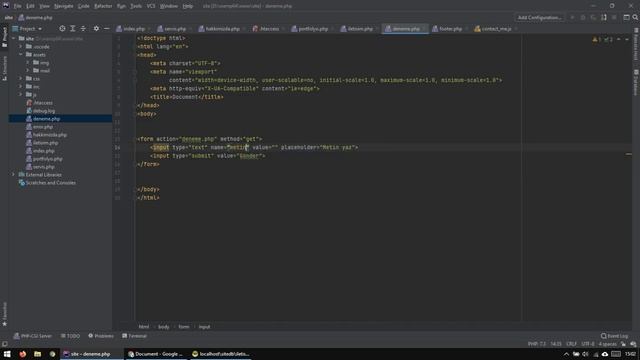Open the Project view dropdown
640x360 pixels.
[x=27, y=29]
